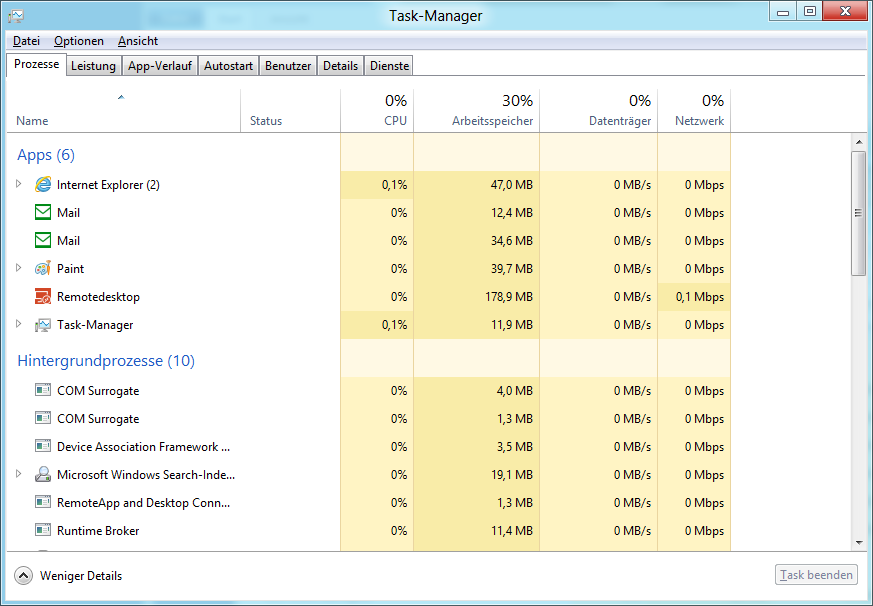Click the Paint palette icon
The height and width of the screenshot is (606, 873).
click(x=43, y=268)
